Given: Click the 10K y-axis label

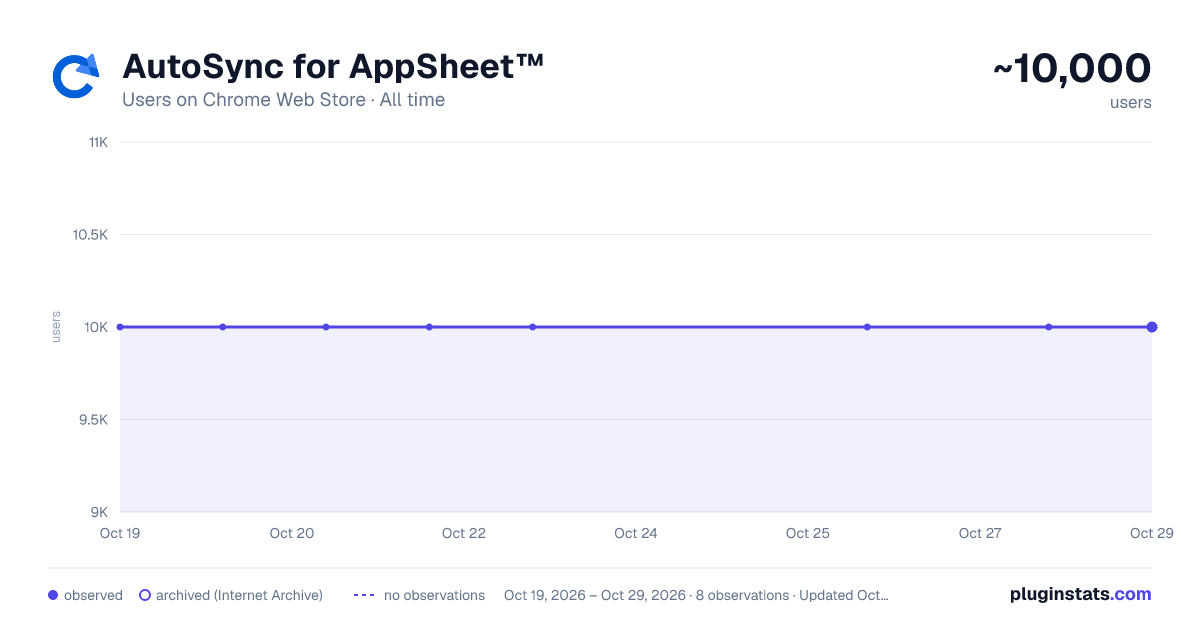Looking at the screenshot, I should tap(97, 327).
